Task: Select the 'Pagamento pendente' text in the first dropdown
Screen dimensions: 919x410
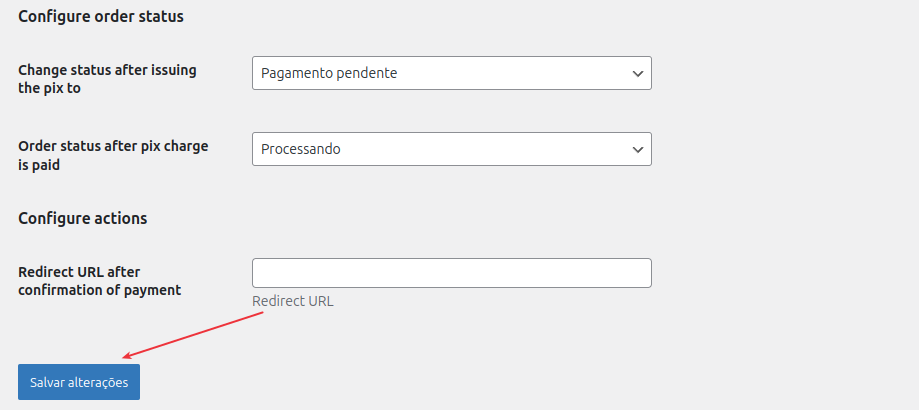Action: point(329,73)
